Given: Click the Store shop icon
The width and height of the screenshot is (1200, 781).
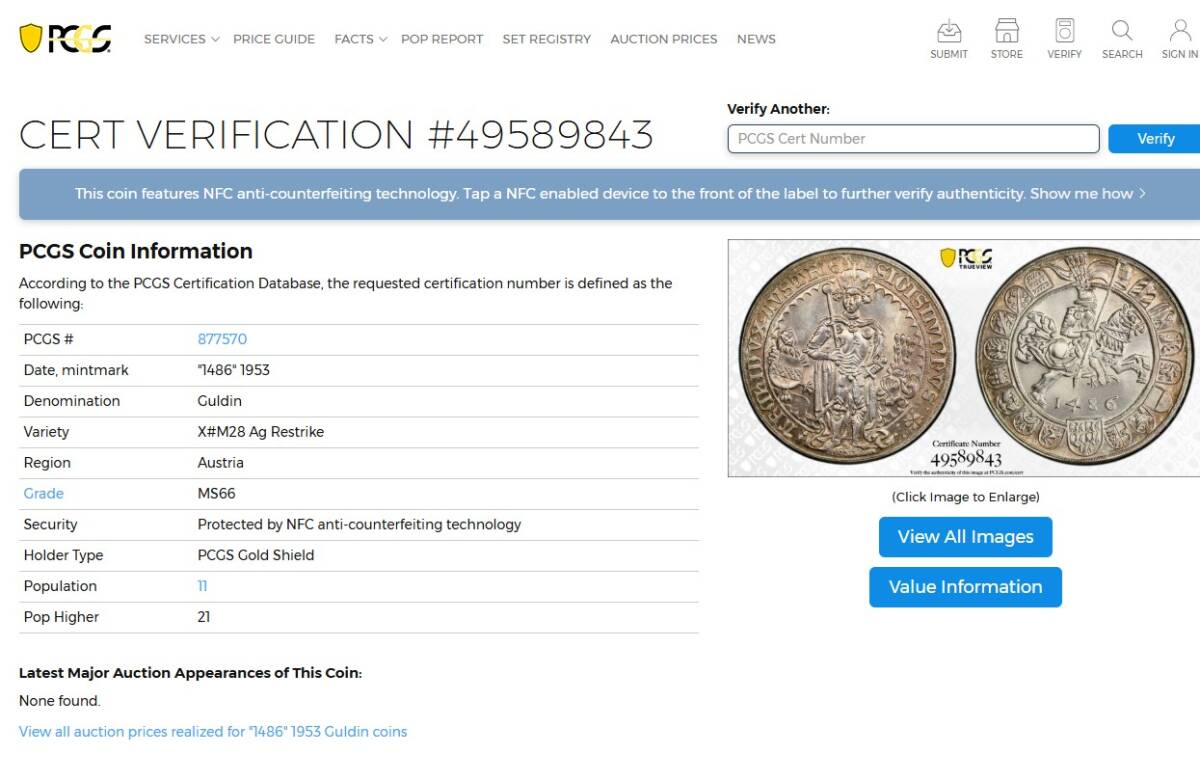Looking at the screenshot, I should pos(1006,31).
